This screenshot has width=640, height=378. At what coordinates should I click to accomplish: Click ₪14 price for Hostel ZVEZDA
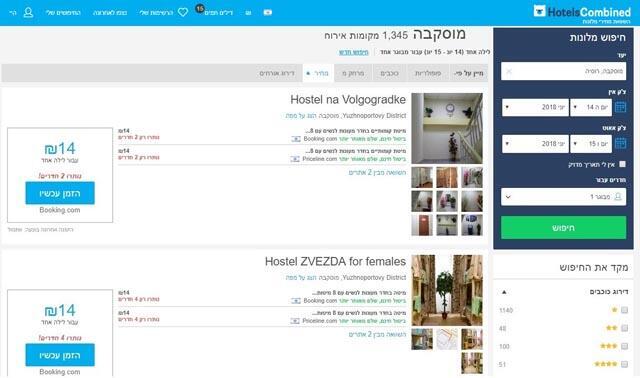(x=60, y=310)
